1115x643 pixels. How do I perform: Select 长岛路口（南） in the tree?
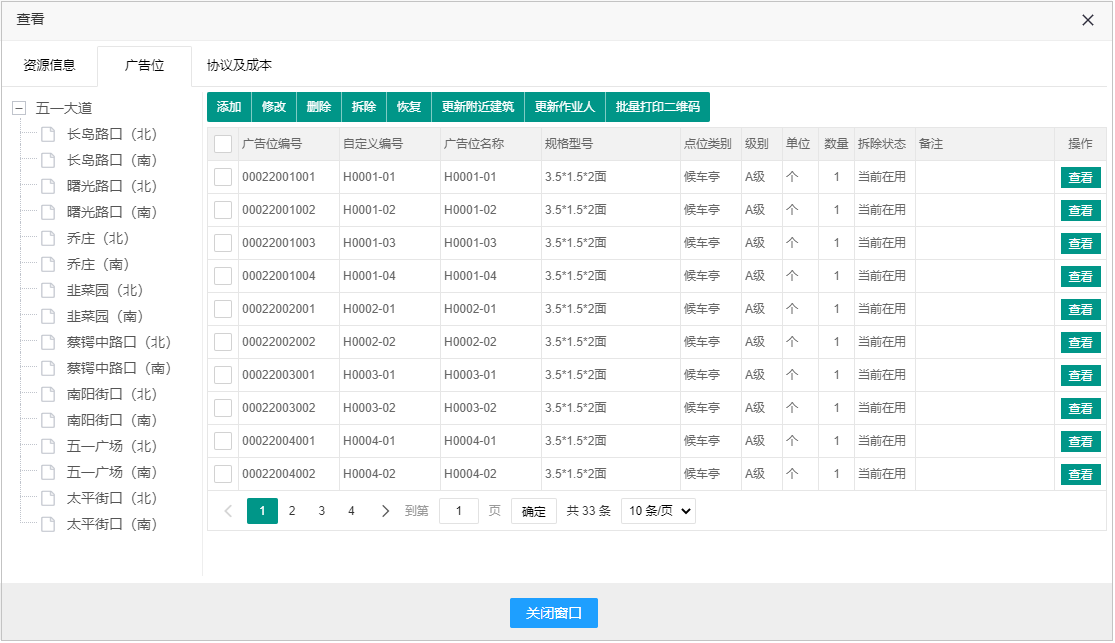112,160
